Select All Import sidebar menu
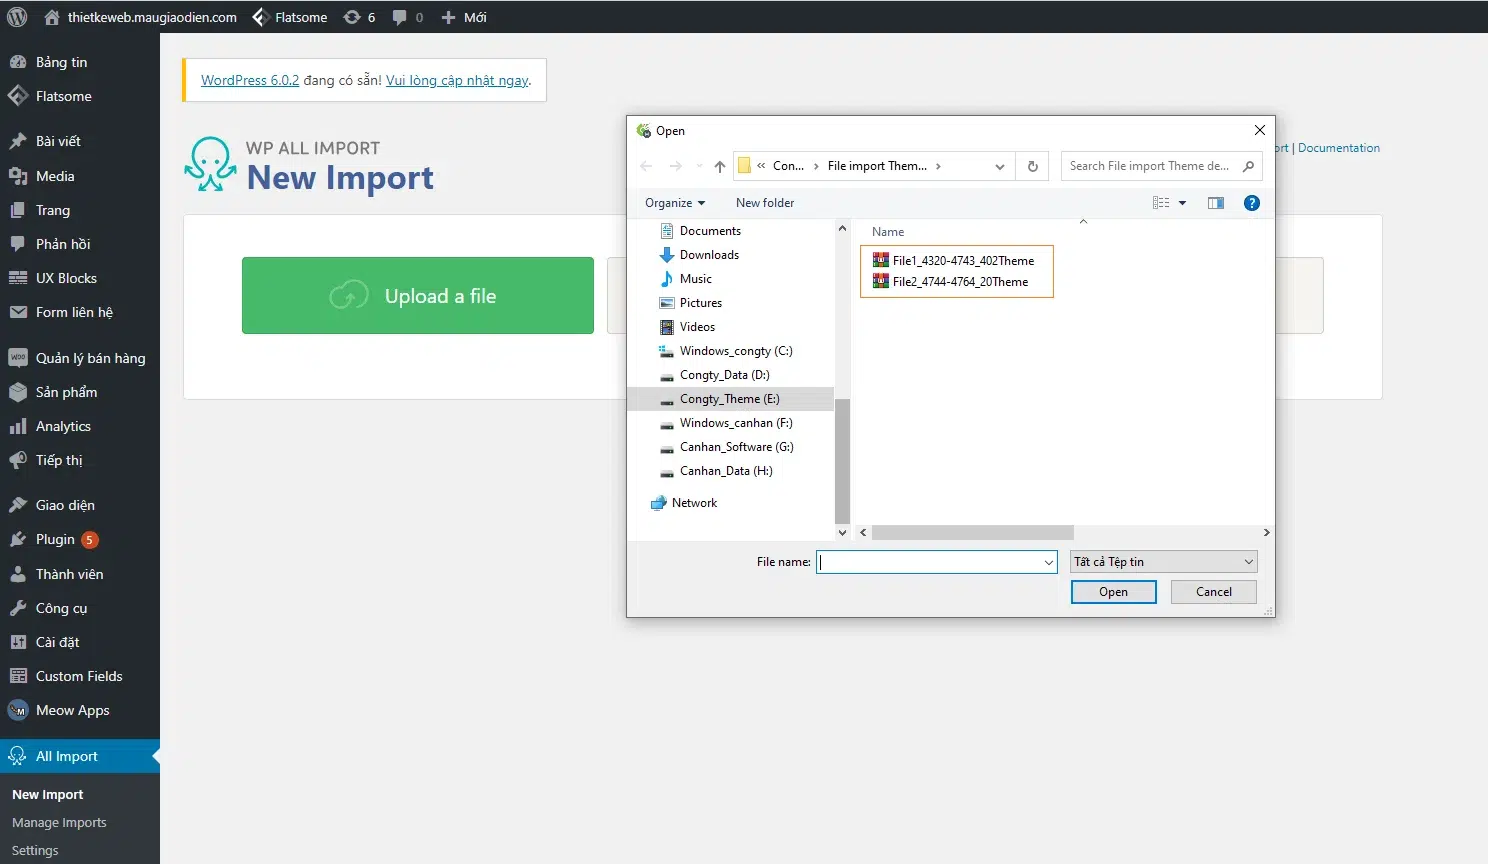Screen dimensions: 1488x864 click(x=80, y=756)
